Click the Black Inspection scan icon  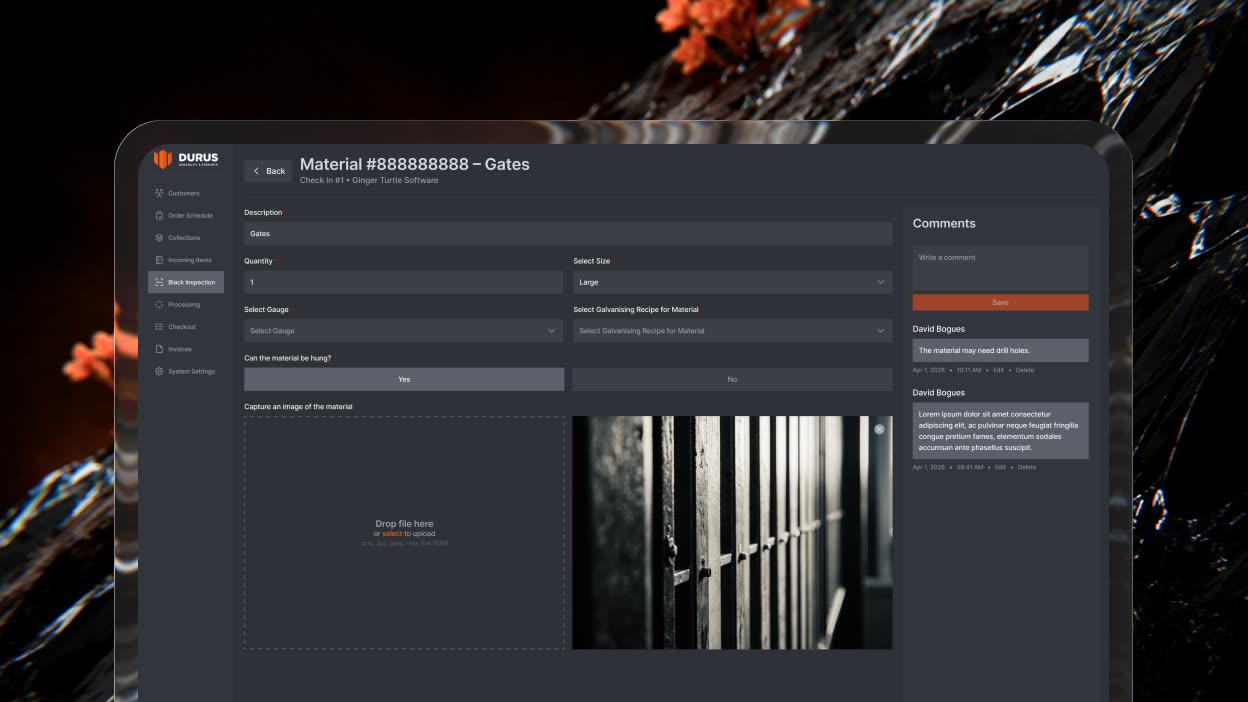[159, 282]
